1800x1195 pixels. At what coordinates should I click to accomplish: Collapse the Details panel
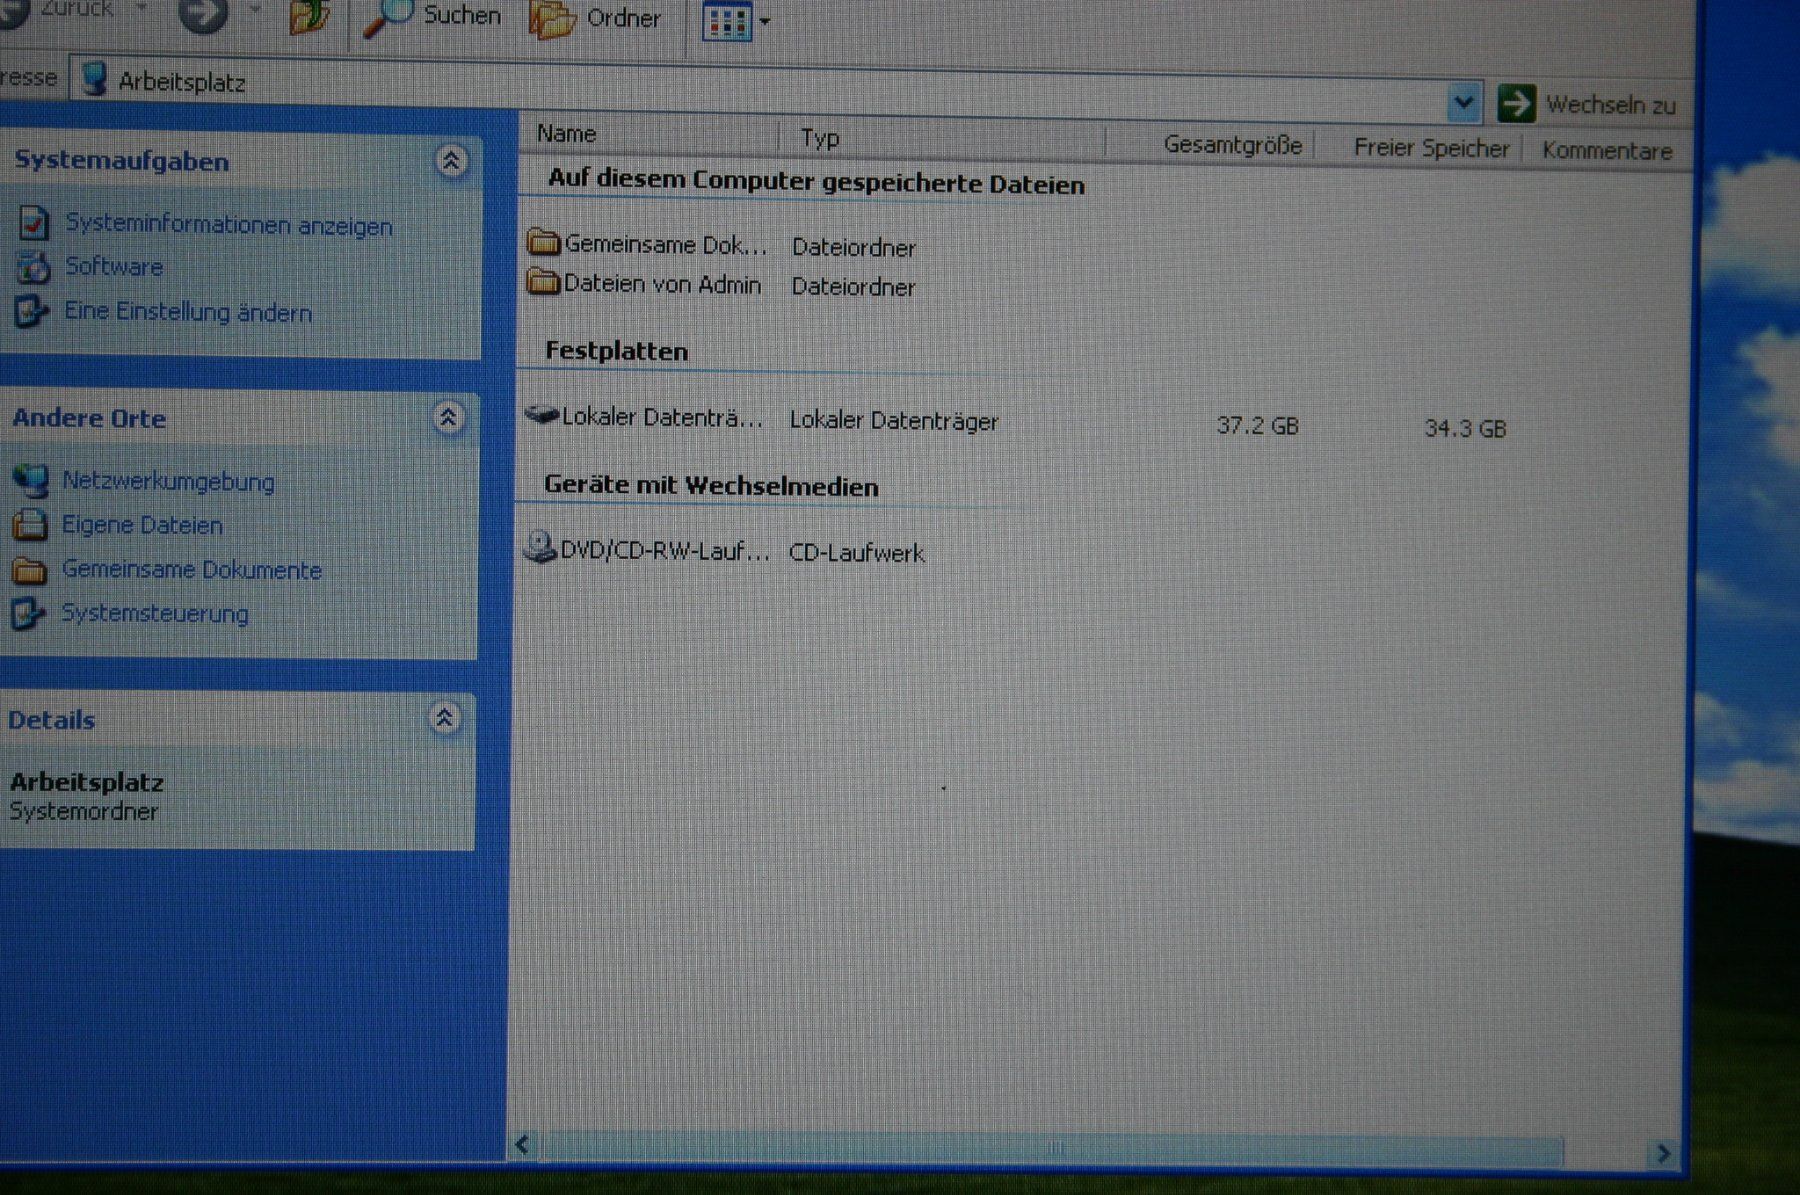pyautogui.click(x=444, y=718)
